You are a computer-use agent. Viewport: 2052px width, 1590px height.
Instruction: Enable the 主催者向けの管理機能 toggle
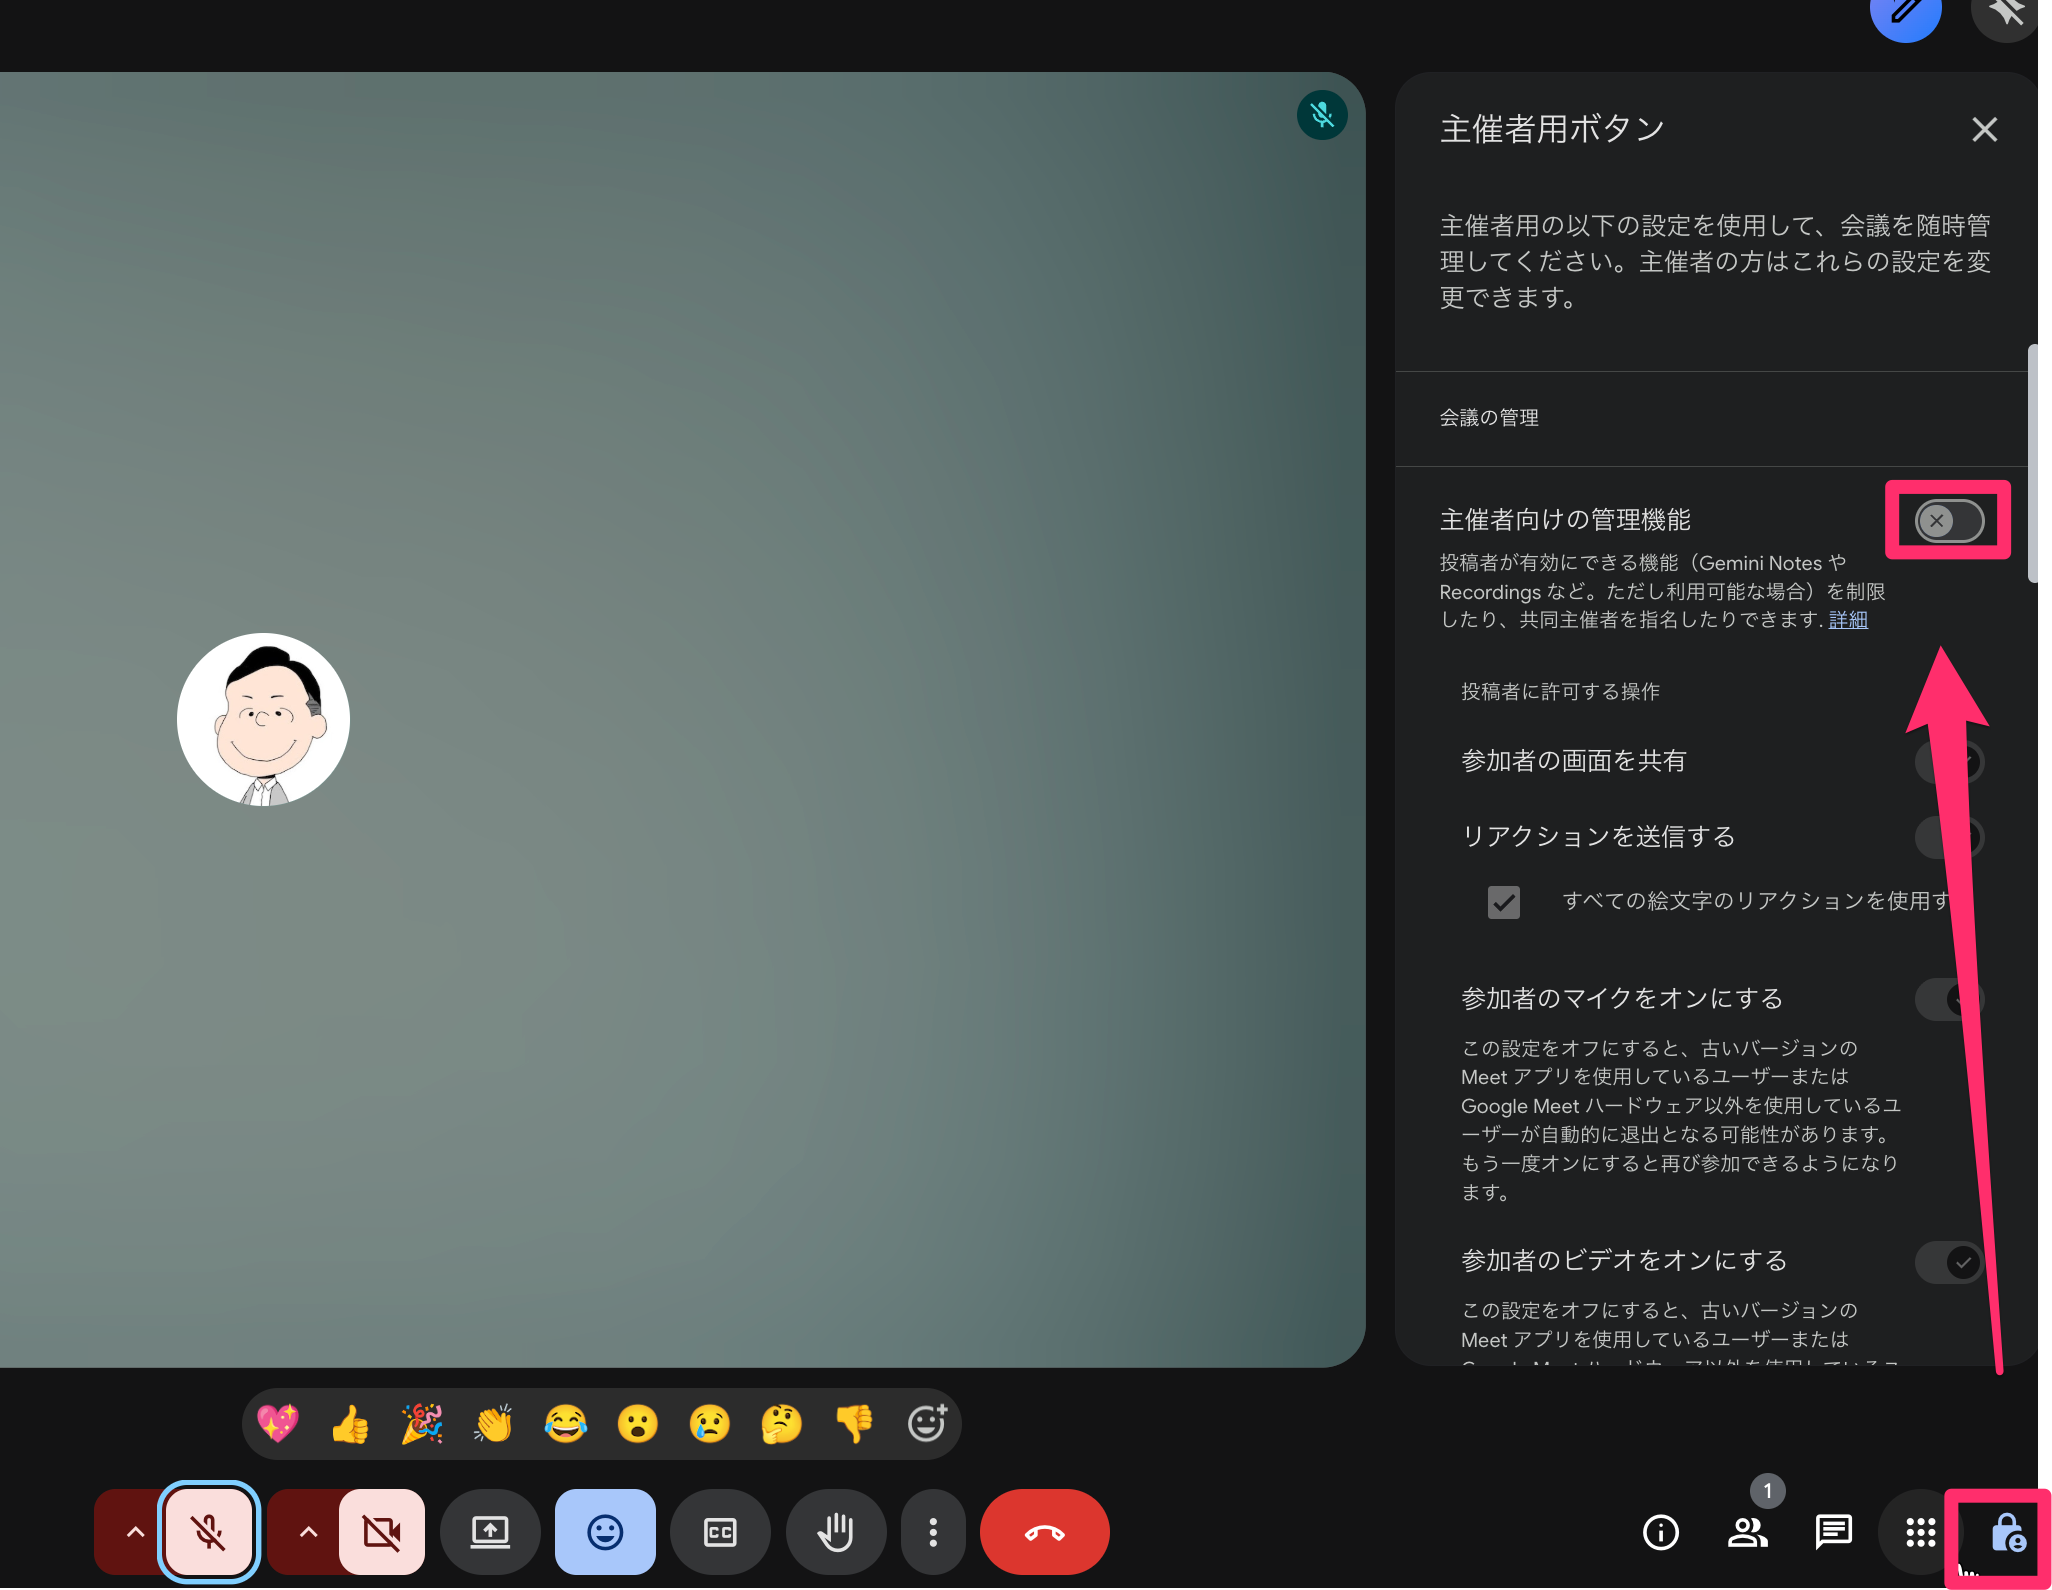tap(1946, 520)
